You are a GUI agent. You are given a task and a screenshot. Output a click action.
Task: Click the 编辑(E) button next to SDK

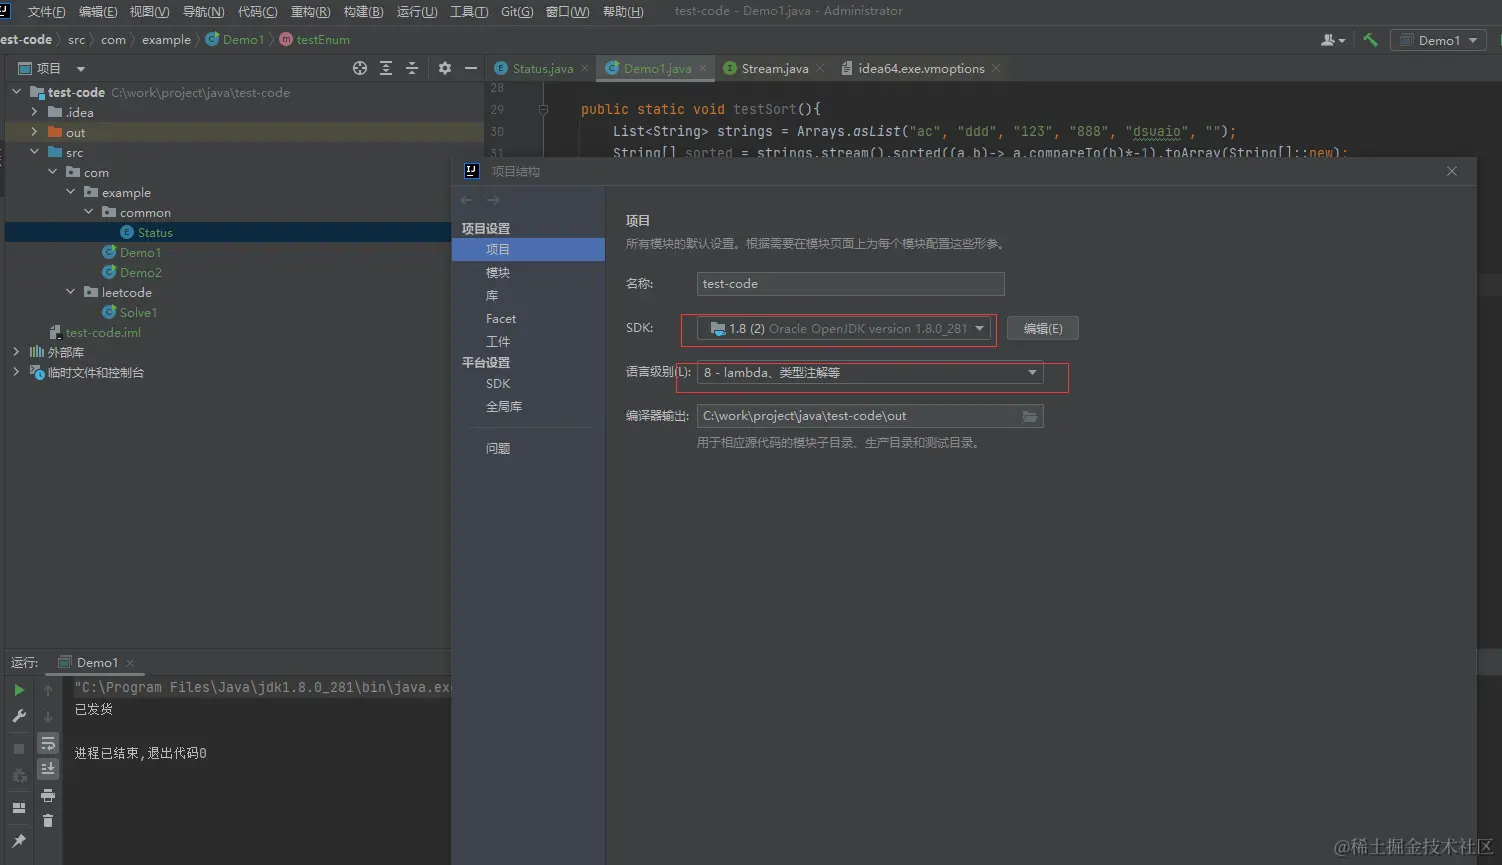[1043, 328]
